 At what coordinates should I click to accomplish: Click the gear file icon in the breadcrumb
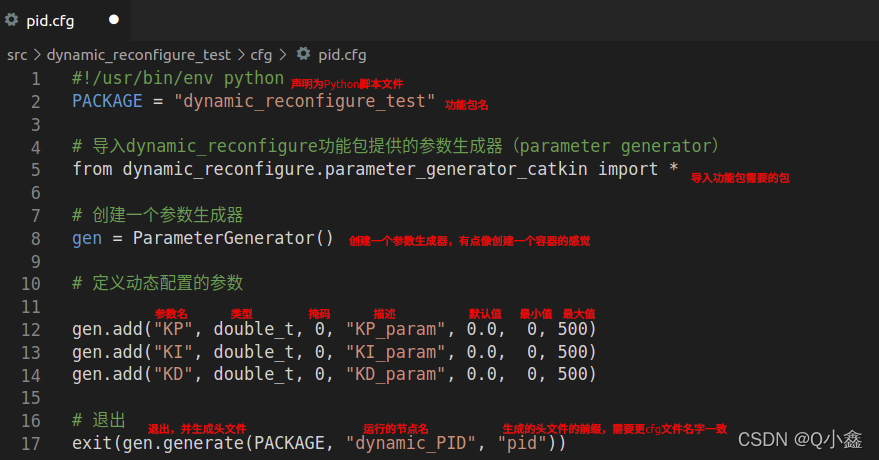coord(303,55)
